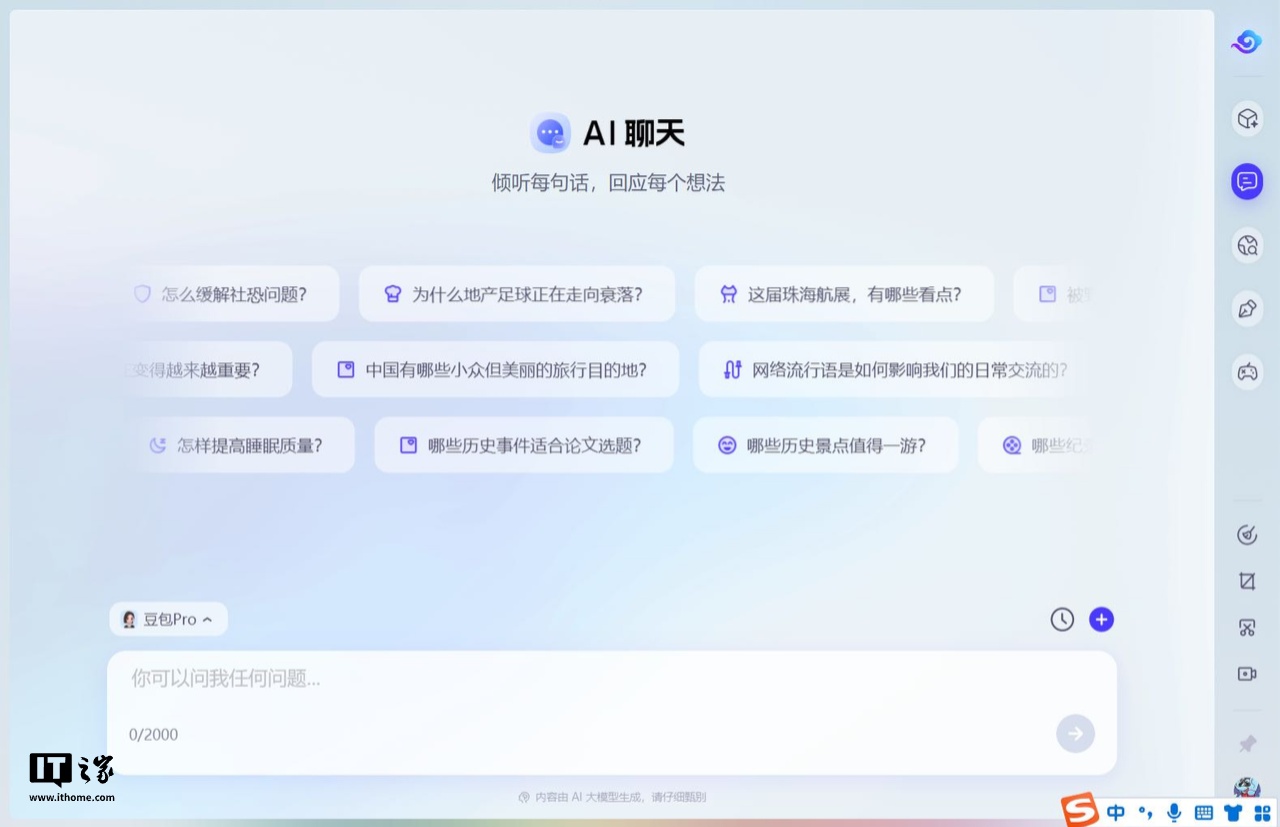The width and height of the screenshot is (1280, 827).
Task: Open the screen clipping scissors tool
Action: (x=1247, y=627)
